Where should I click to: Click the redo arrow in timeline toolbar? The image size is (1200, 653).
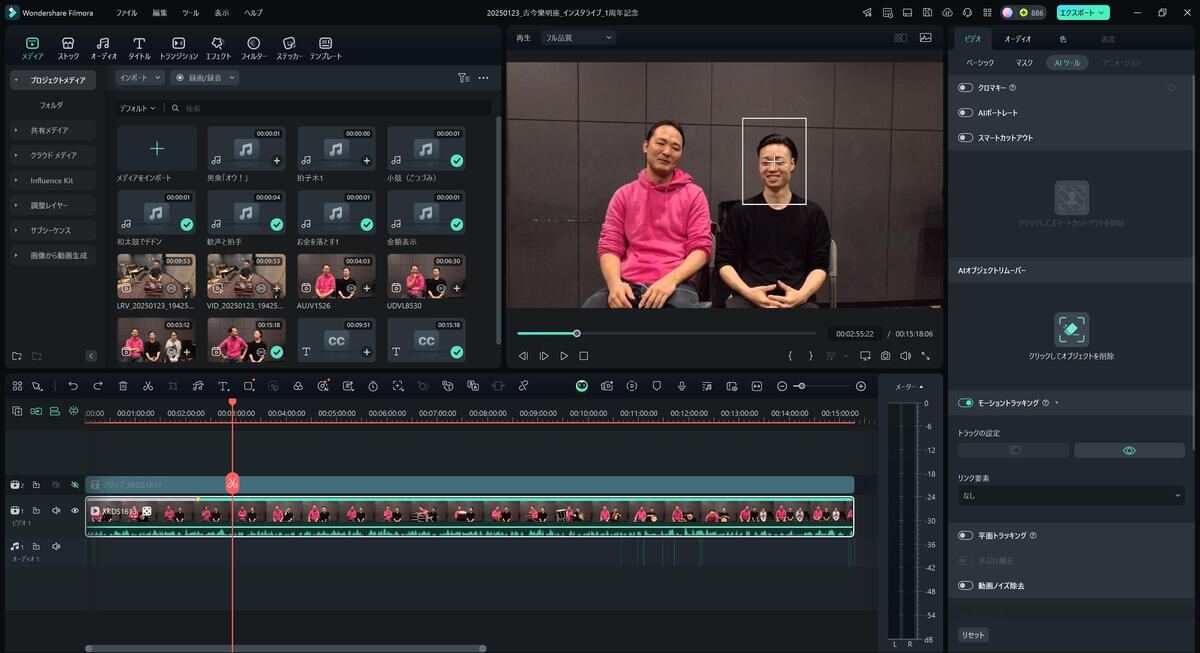(x=98, y=386)
